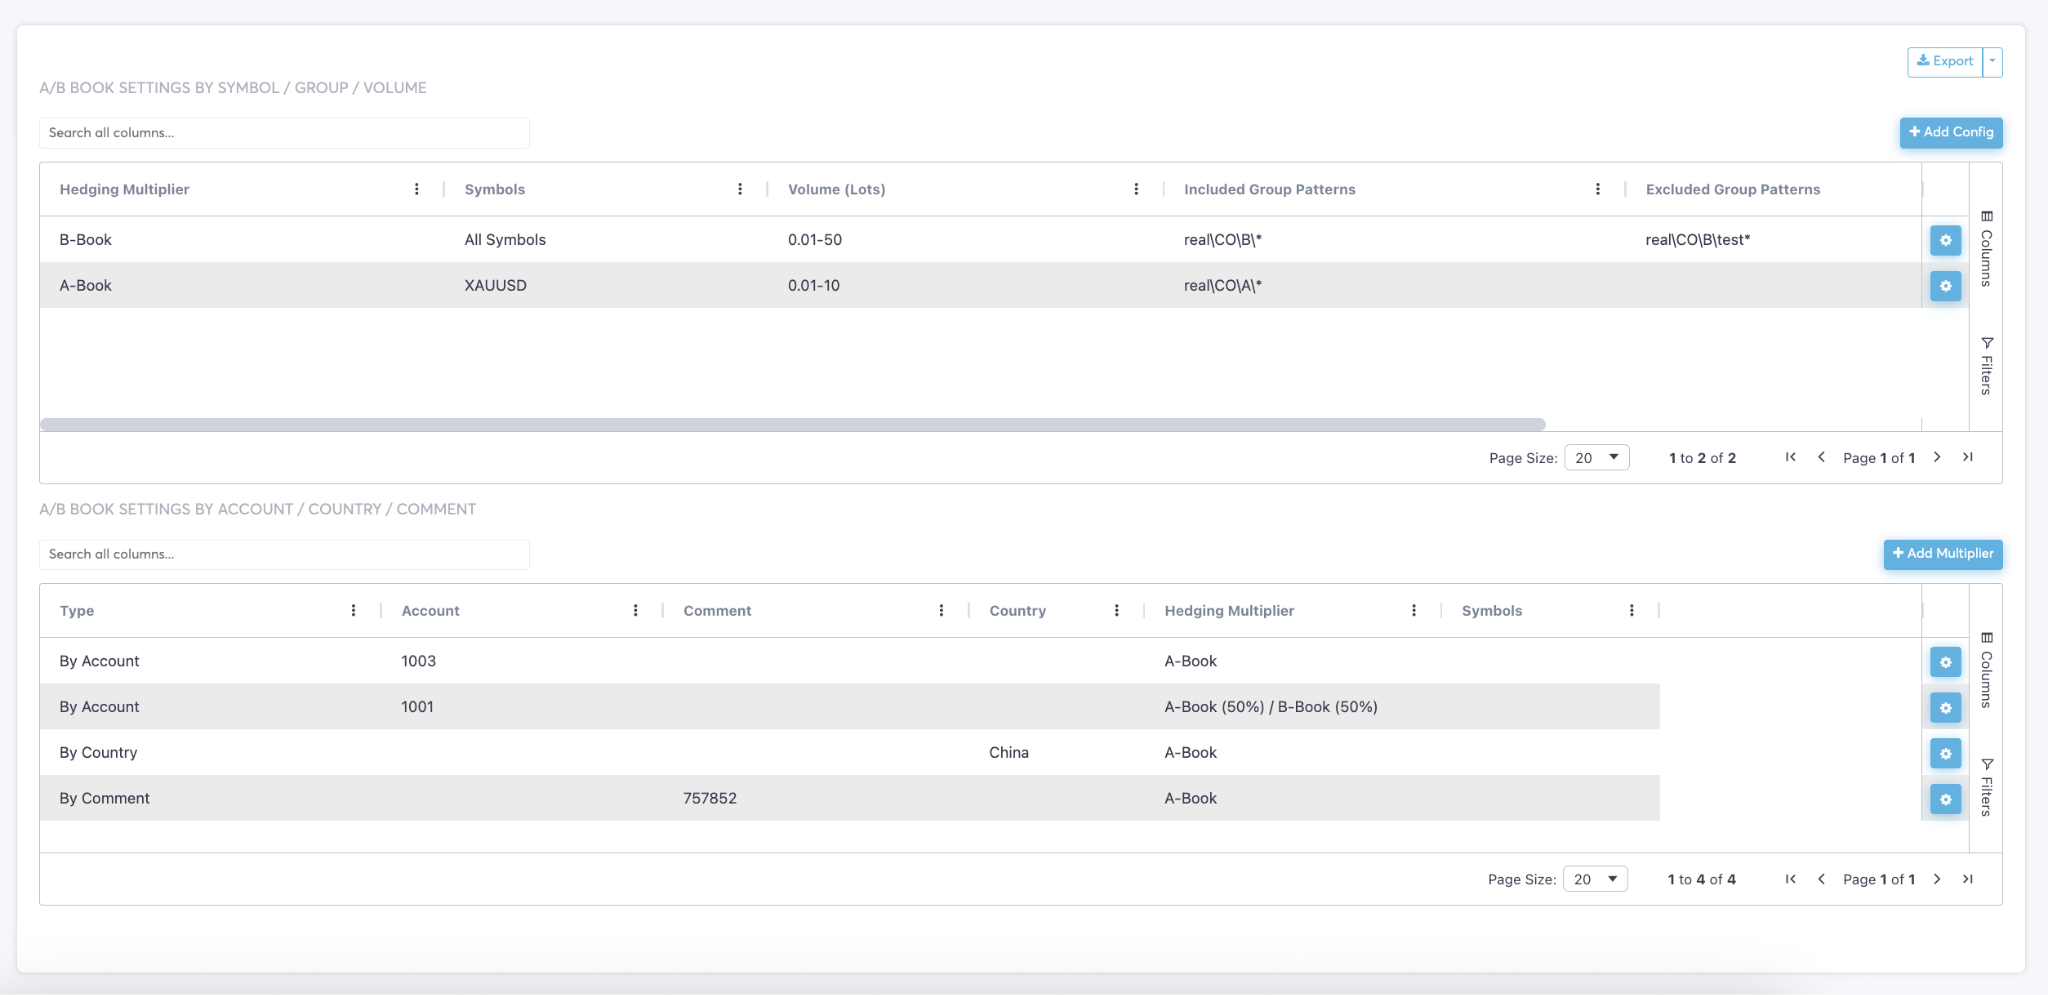Screen dimensions: 2048x995
Task: Open the Columns side panel
Action: click(x=1985, y=250)
